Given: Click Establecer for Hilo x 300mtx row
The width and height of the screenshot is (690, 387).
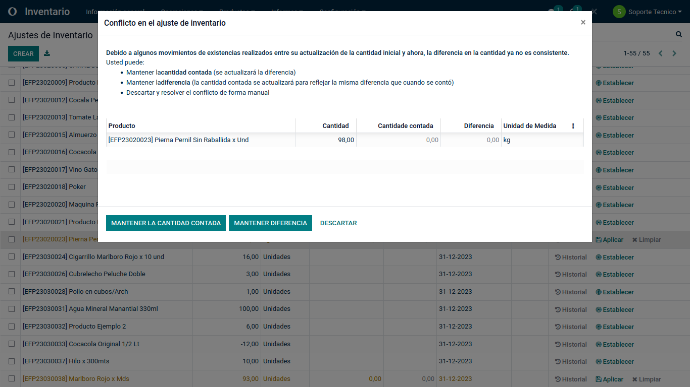Looking at the screenshot, I should tap(615, 361).
